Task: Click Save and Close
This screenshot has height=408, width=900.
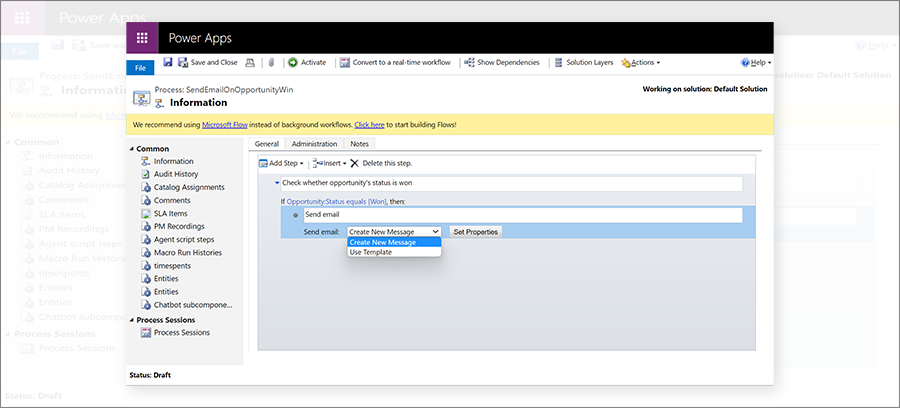Action: tap(207, 62)
